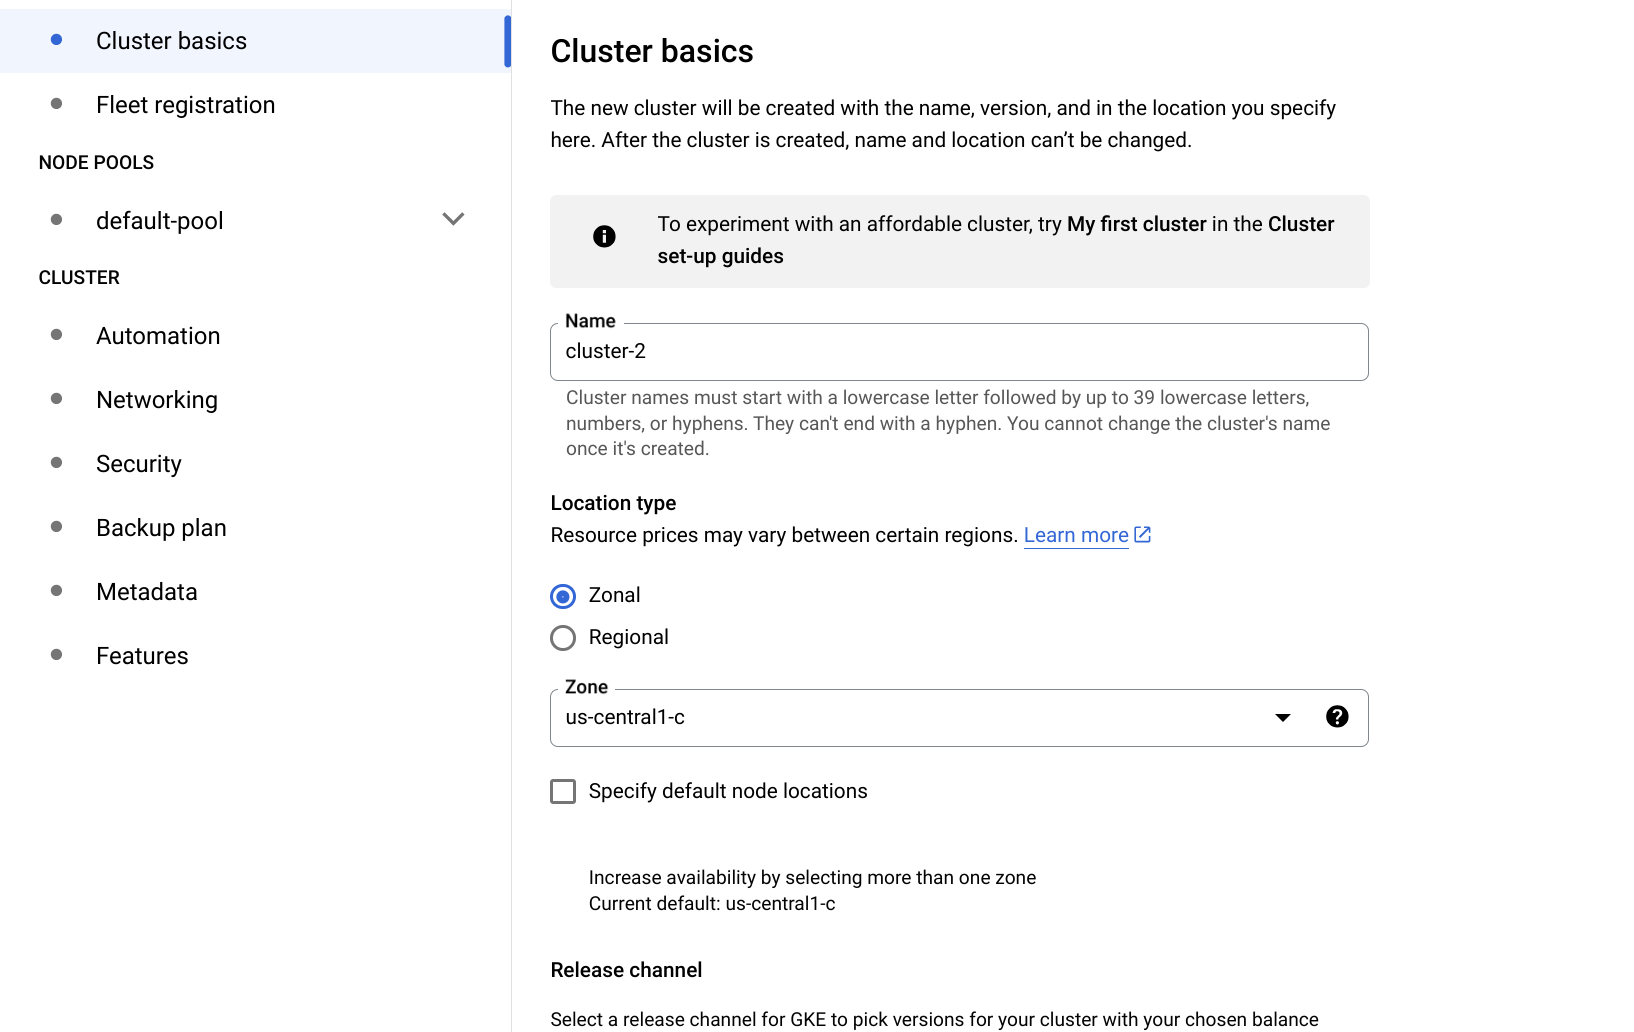Screen dimensions: 1634x1032
Task: Click into the cluster Name field
Action: [x=958, y=352]
